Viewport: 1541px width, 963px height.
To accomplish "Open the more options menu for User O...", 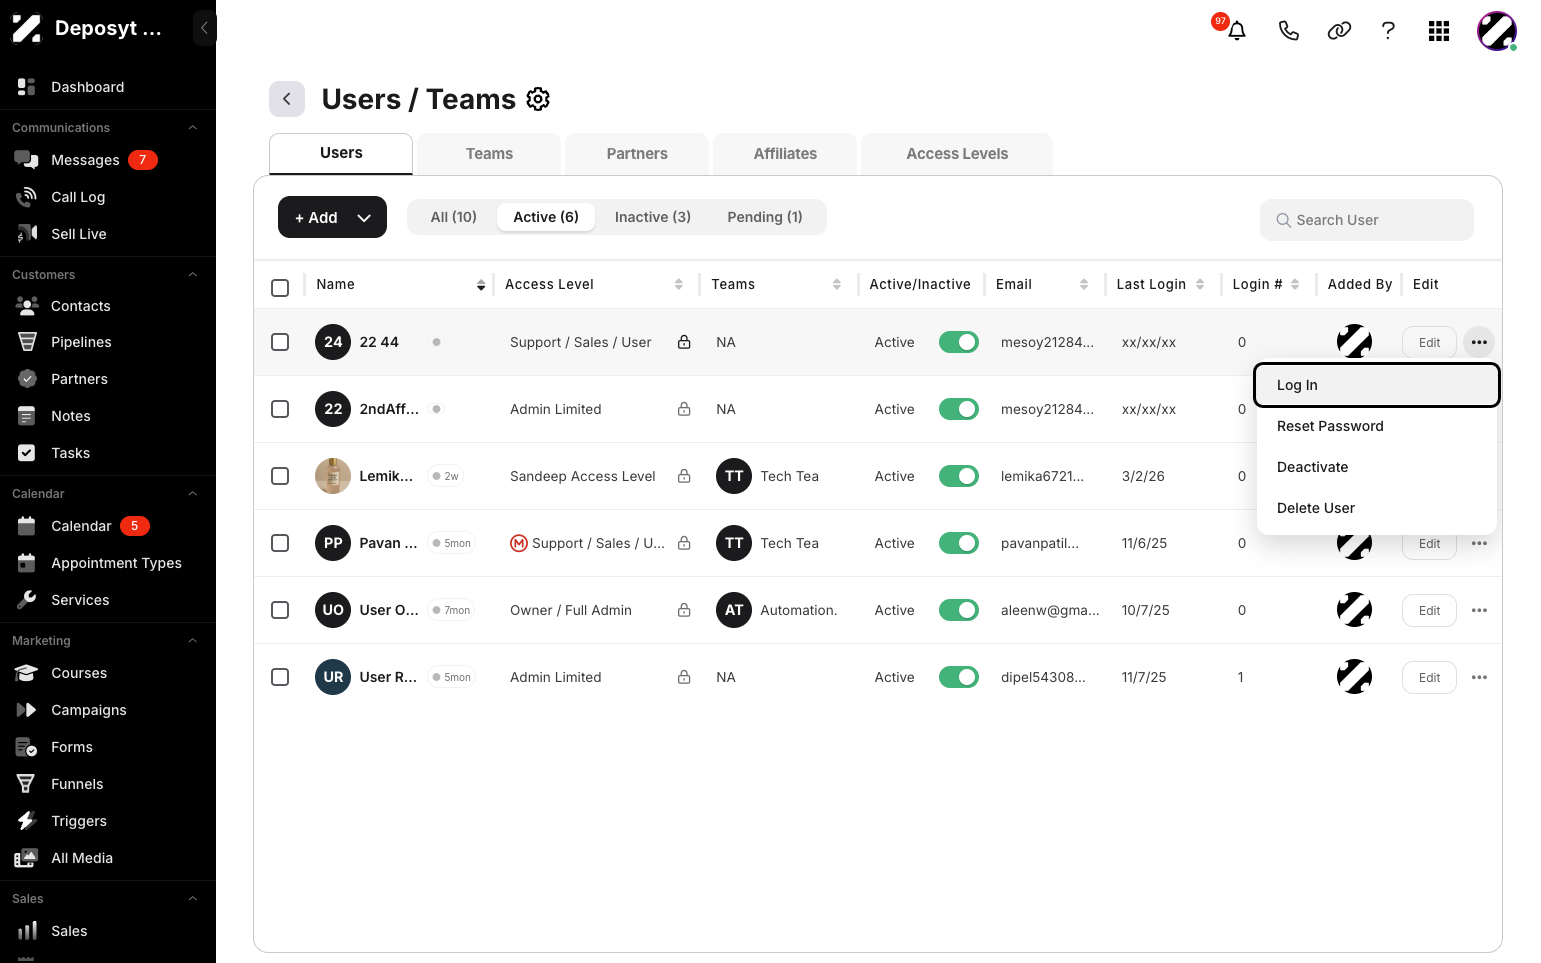I will (x=1479, y=611).
